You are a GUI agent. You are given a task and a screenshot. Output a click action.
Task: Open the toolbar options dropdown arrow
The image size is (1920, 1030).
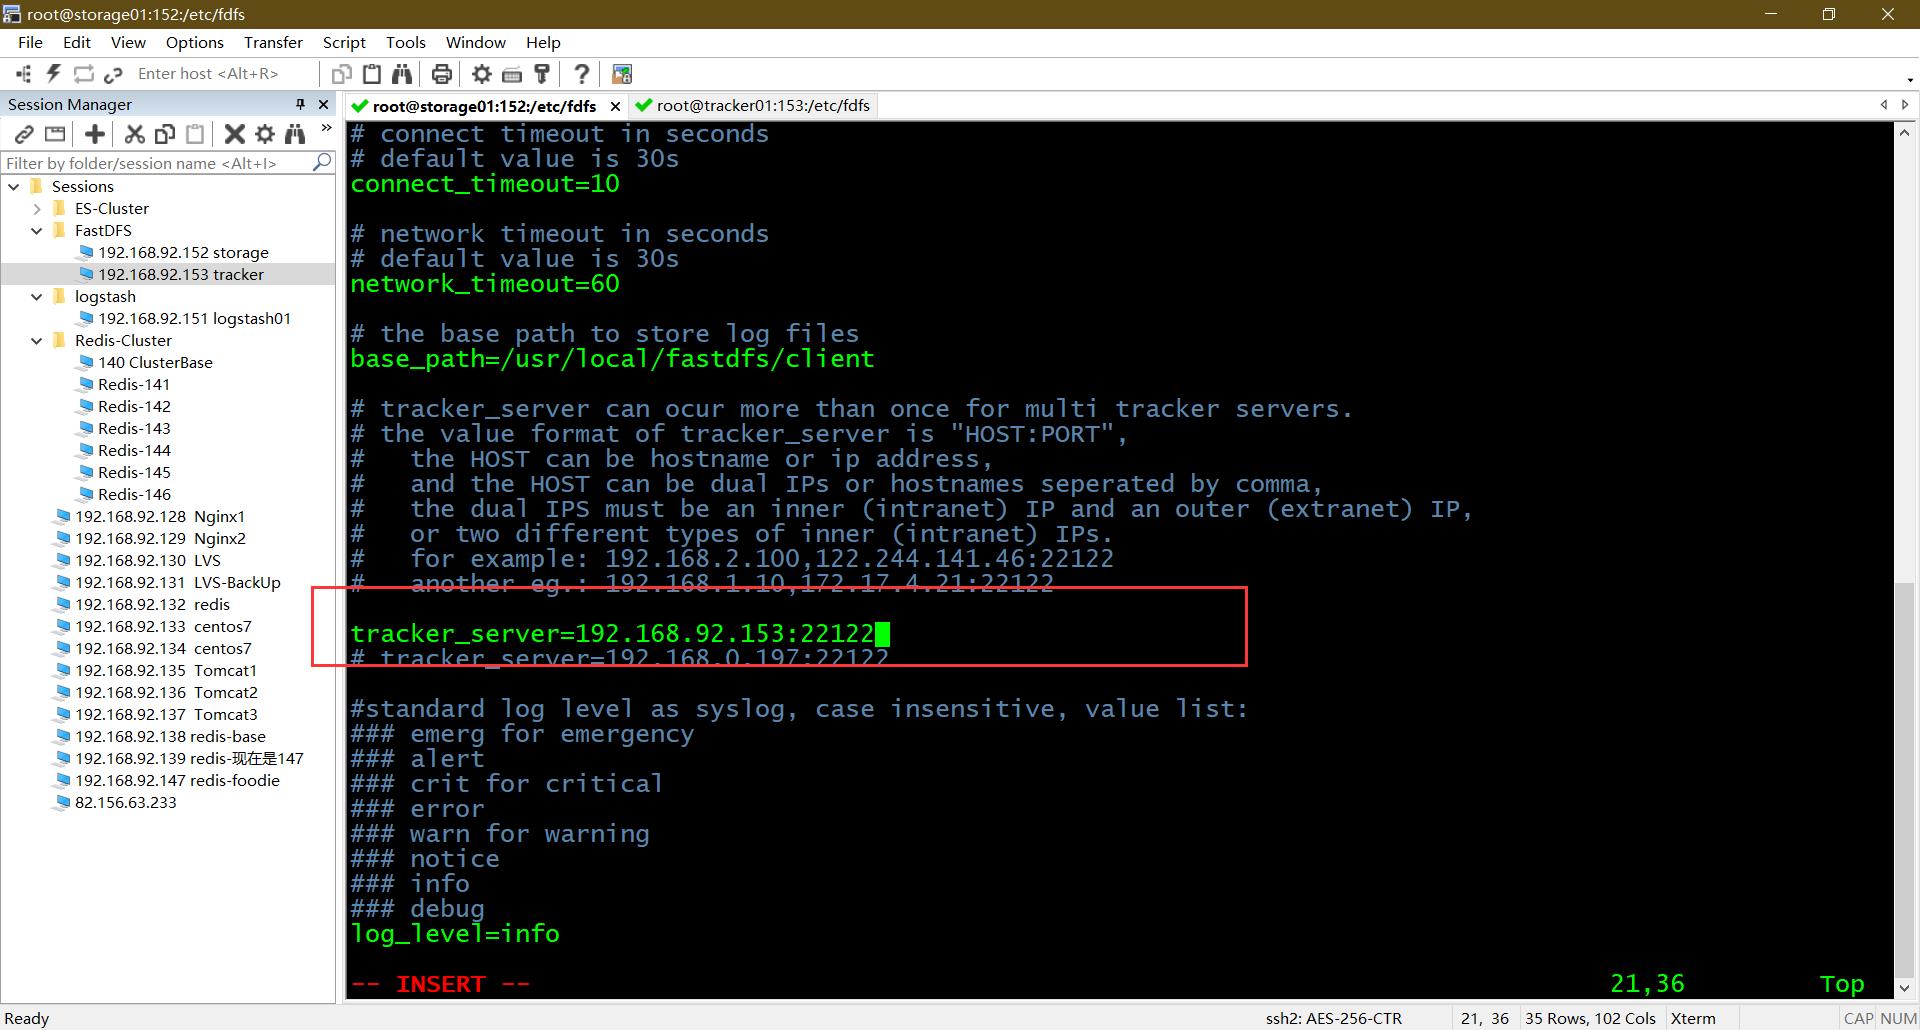(1910, 79)
